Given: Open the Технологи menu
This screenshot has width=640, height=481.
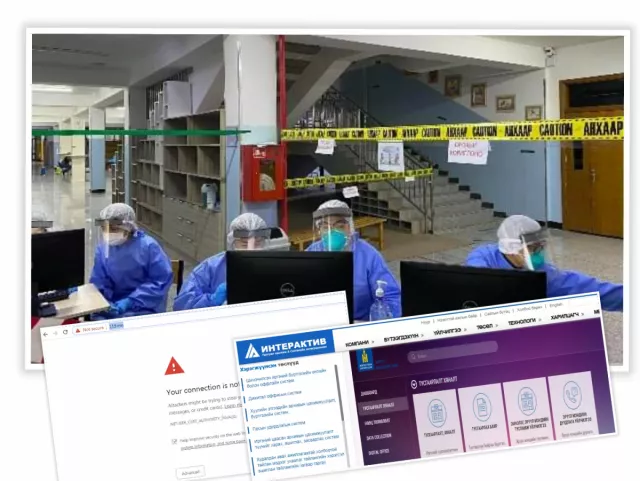Looking at the screenshot, I should pos(521,322).
